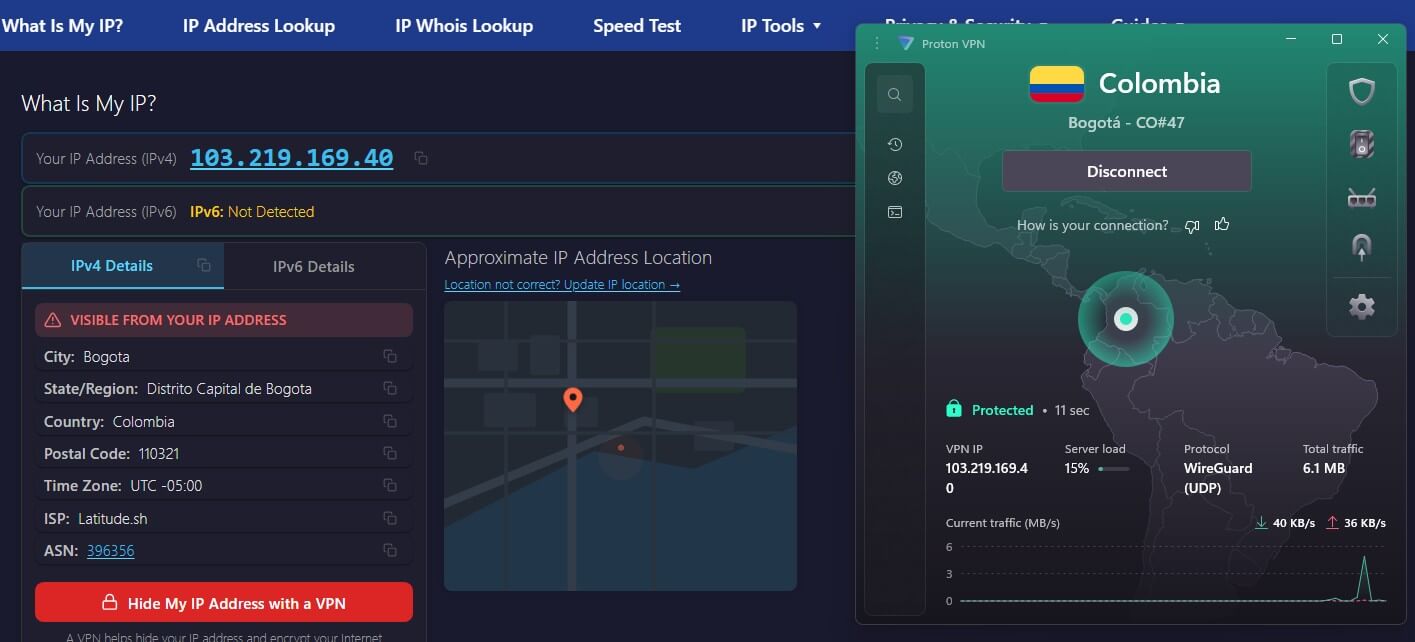Viewport: 1415px width, 642px height.
Task: Click the Colombia flag in Proton VPN
Action: click(1056, 84)
